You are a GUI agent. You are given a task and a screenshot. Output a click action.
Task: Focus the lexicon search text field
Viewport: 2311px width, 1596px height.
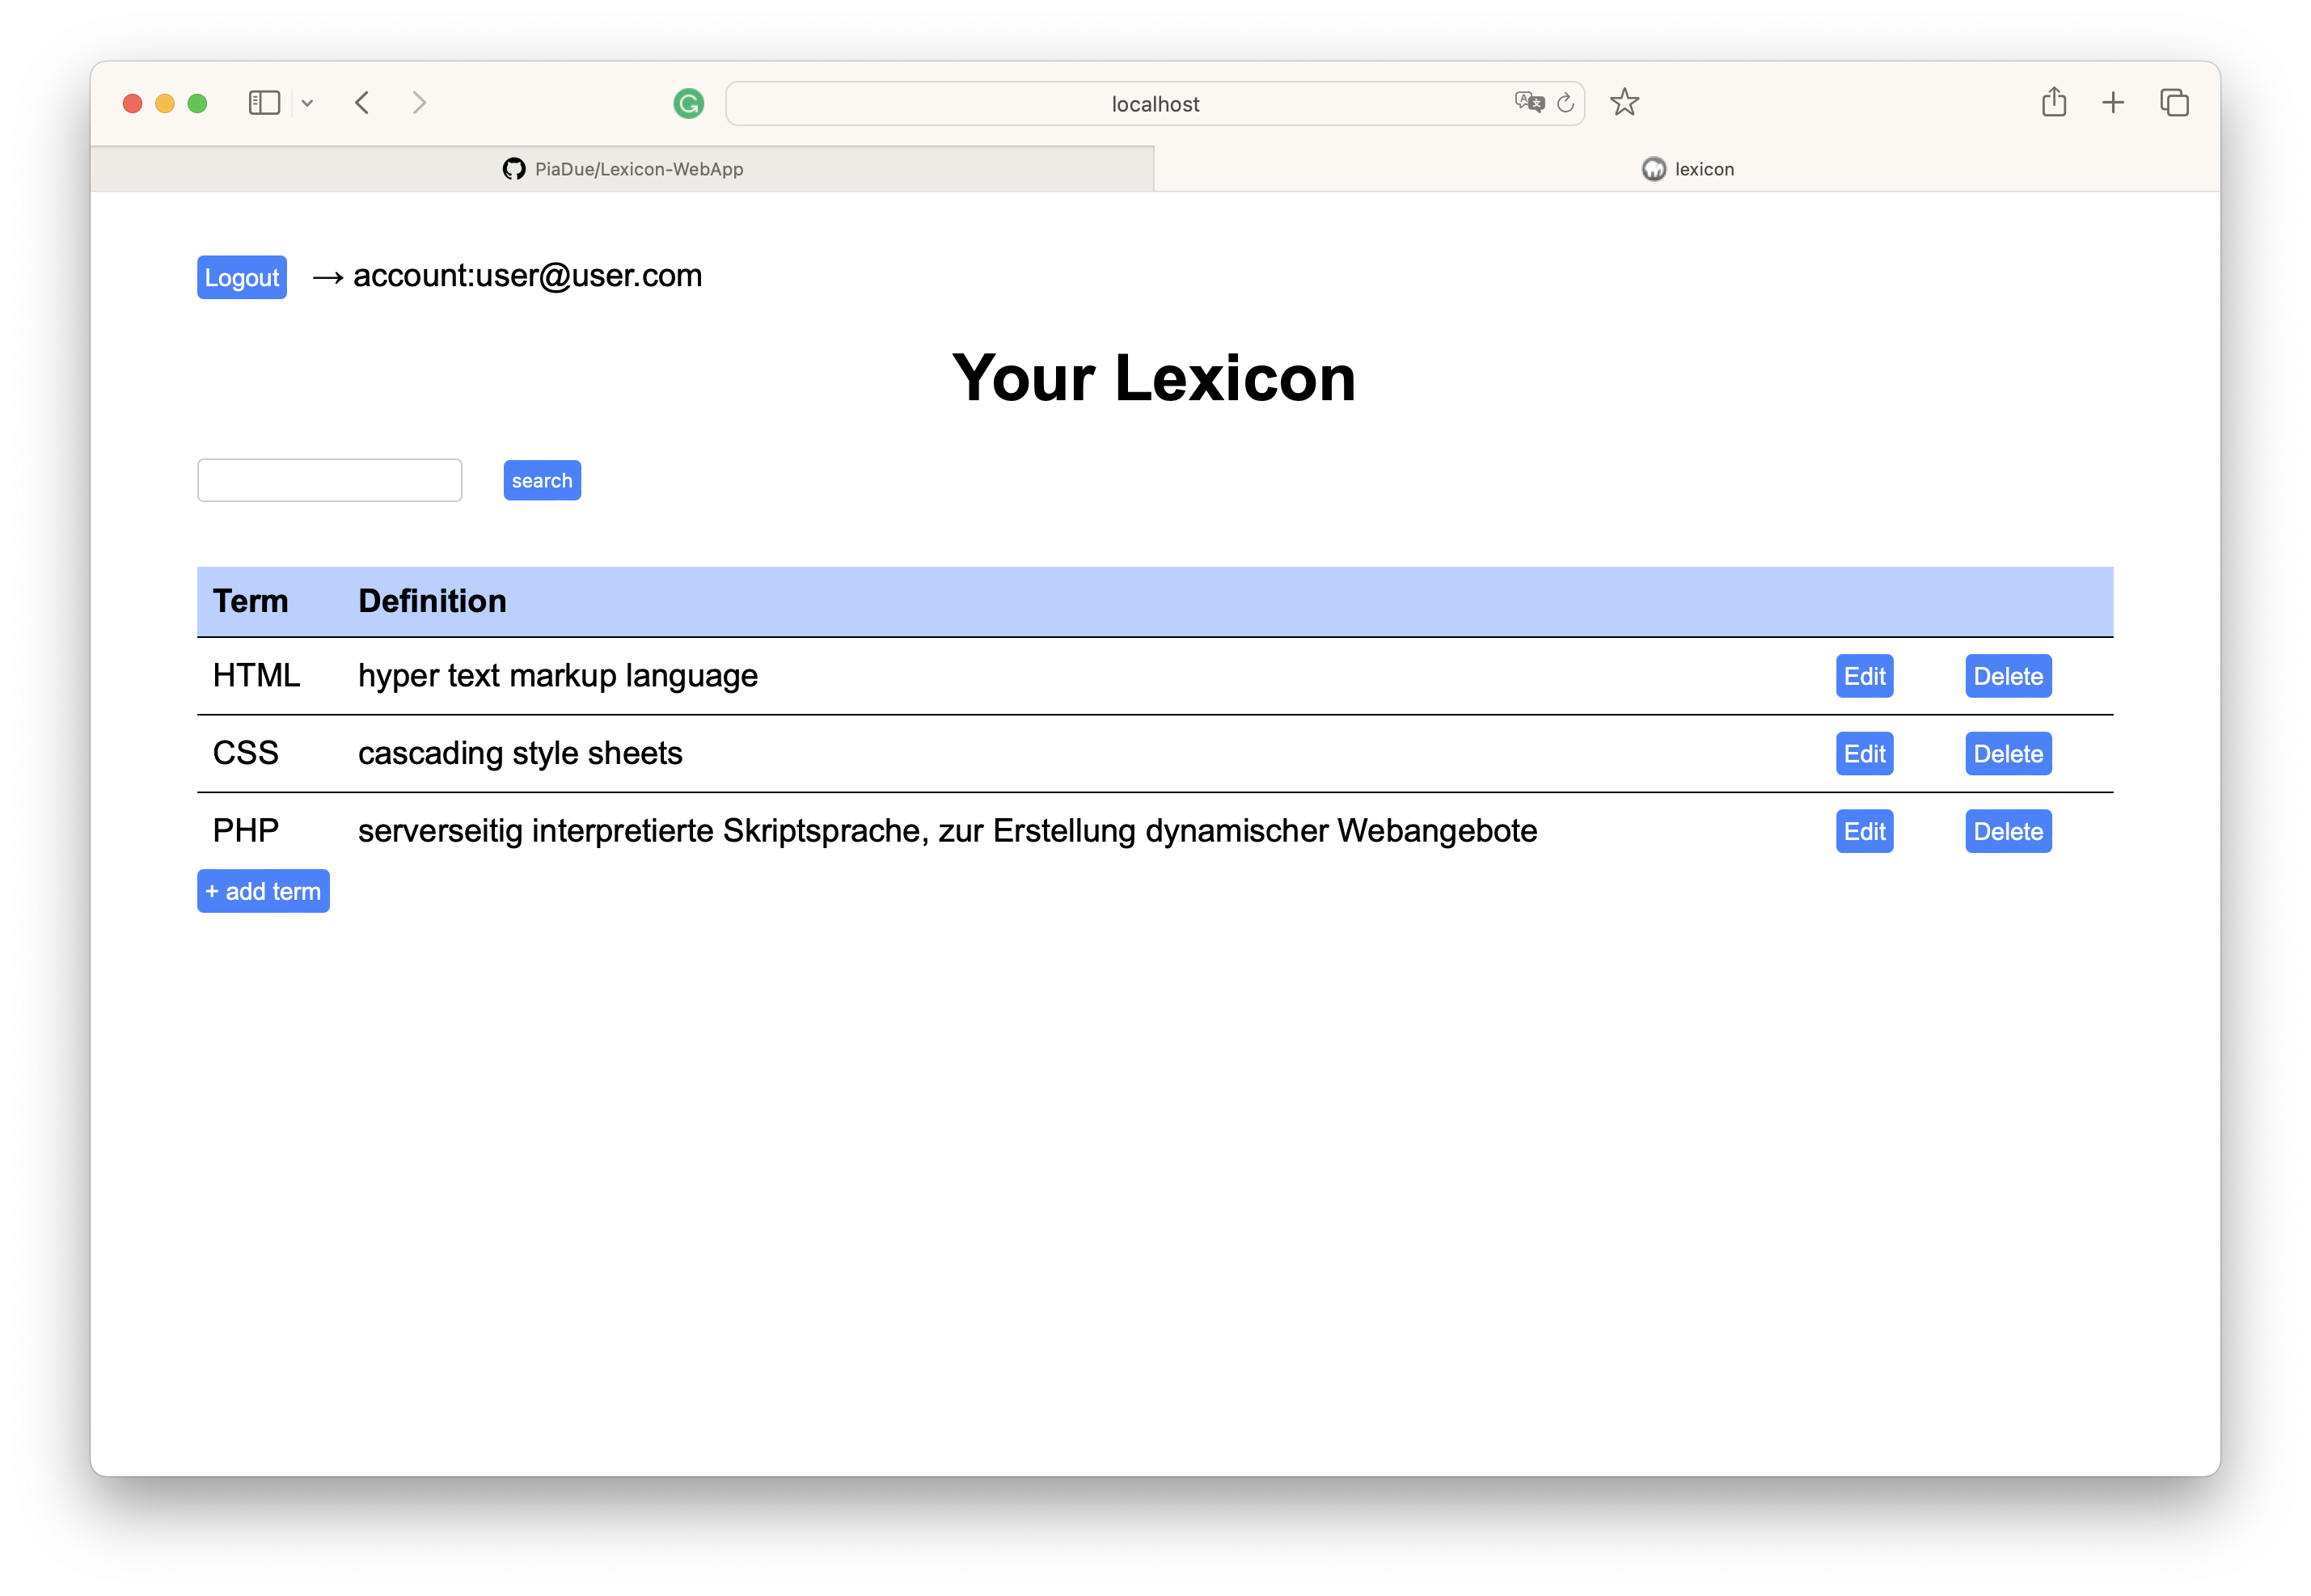pyautogui.click(x=329, y=480)
